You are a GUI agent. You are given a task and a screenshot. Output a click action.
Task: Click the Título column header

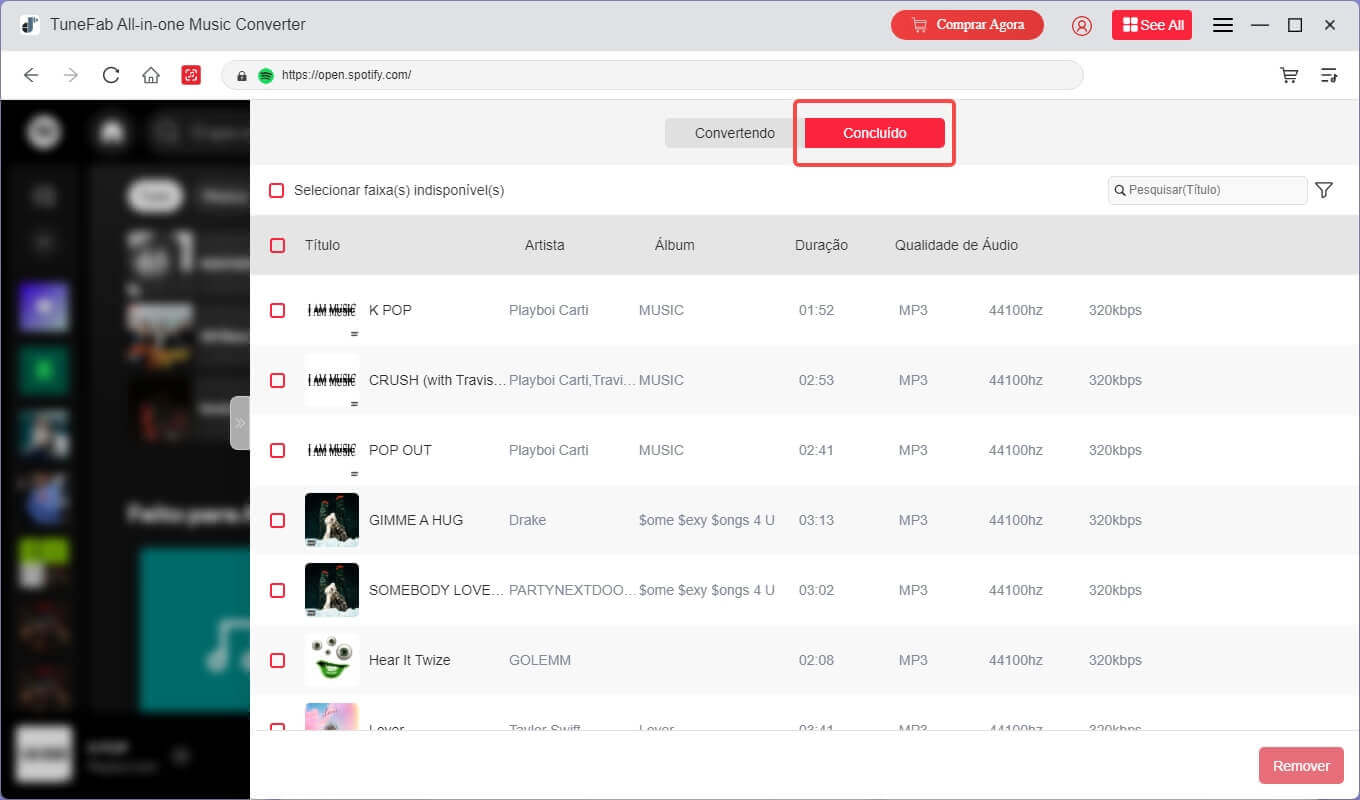(322, 245)
